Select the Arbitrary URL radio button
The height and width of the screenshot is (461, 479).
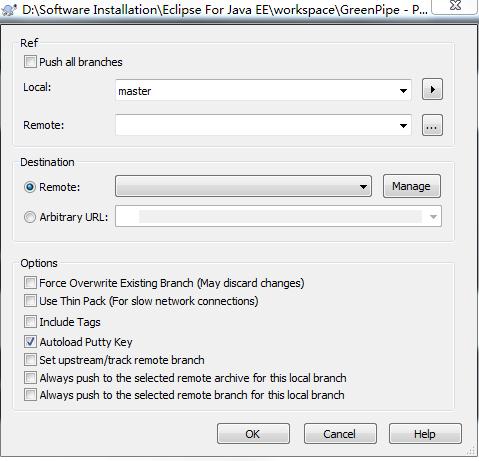click(x=30, y=217)
